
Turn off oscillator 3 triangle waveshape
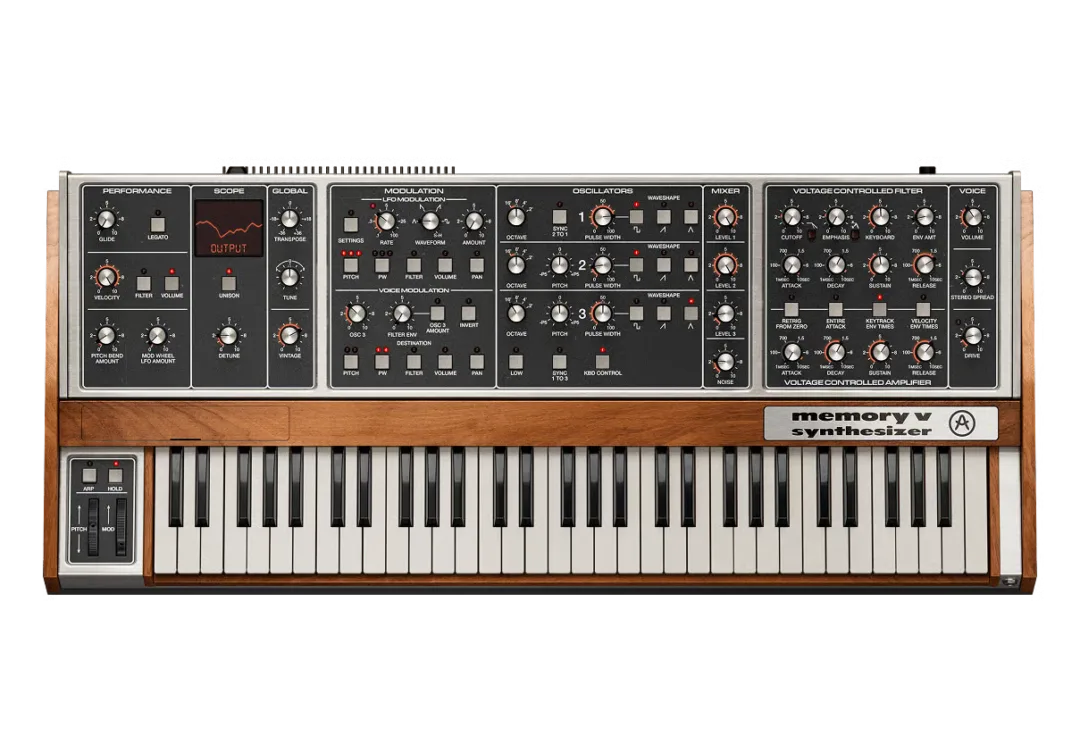pyautogui.click(x=691, y=313)
